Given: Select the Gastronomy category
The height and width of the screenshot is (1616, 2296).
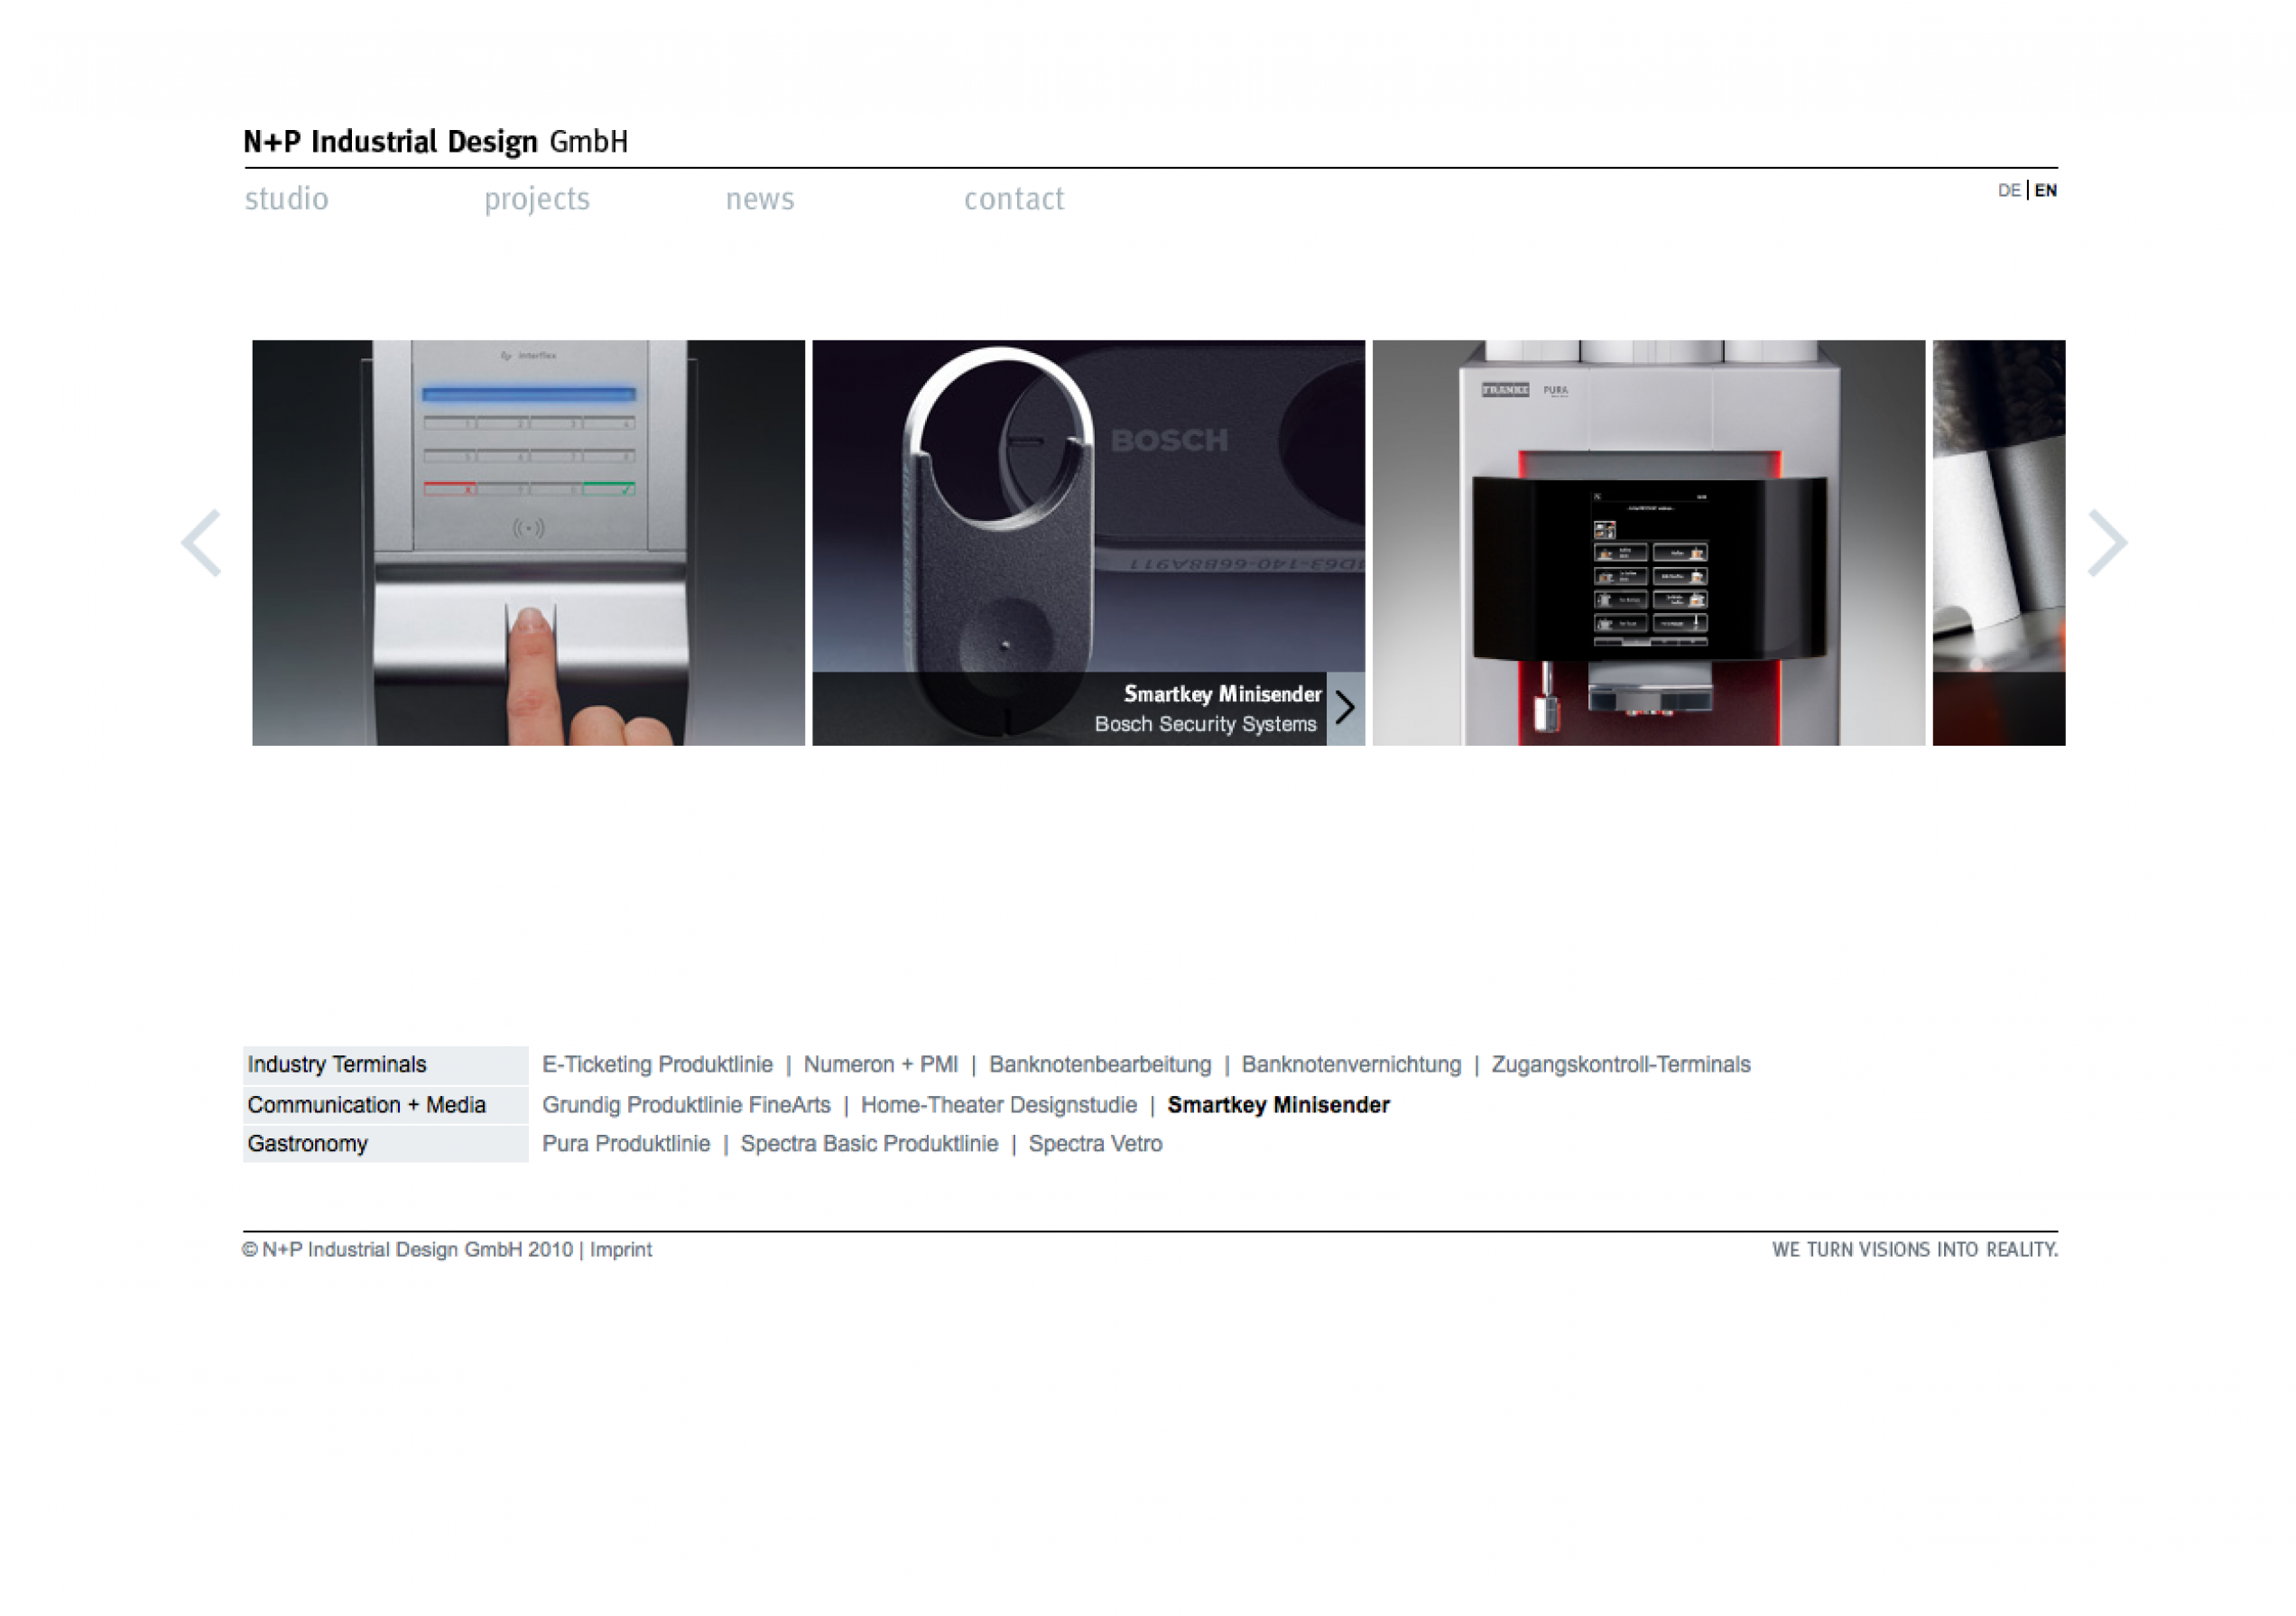Looking at the screenshot, I should point(308,1143).
